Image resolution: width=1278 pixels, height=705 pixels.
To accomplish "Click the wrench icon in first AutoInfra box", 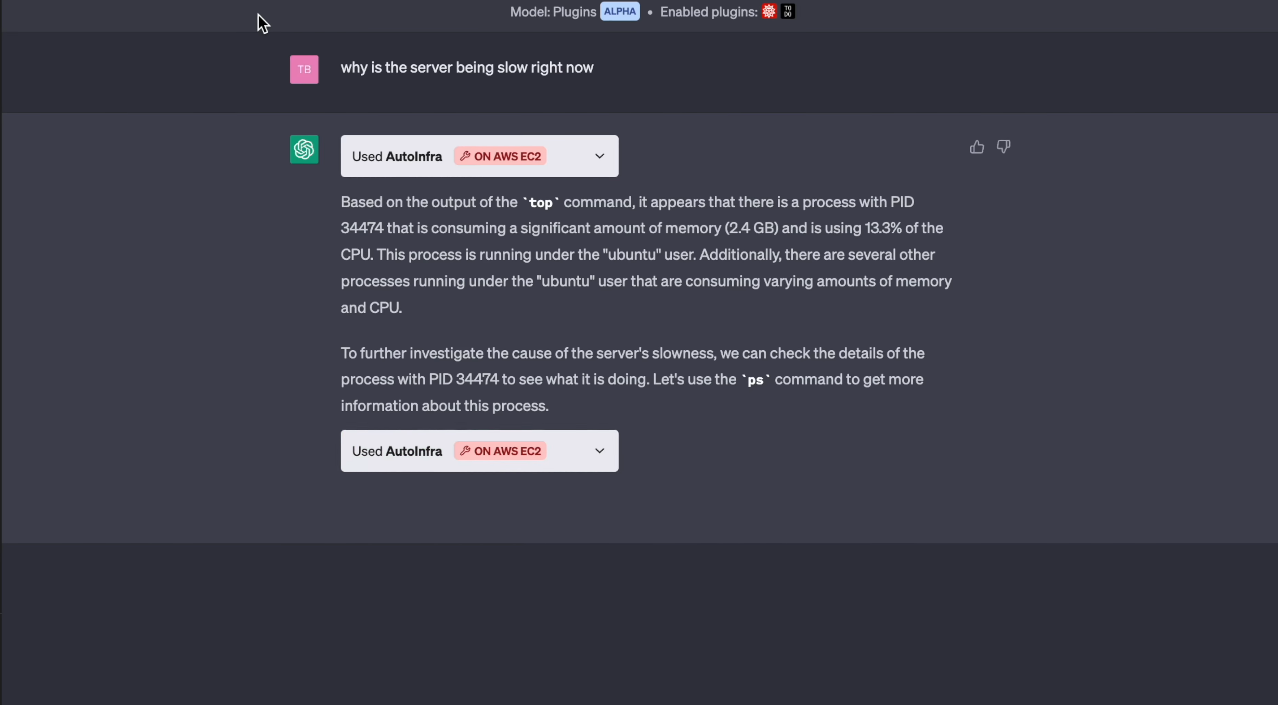I will pyautogui.click(x=465, y=156).
